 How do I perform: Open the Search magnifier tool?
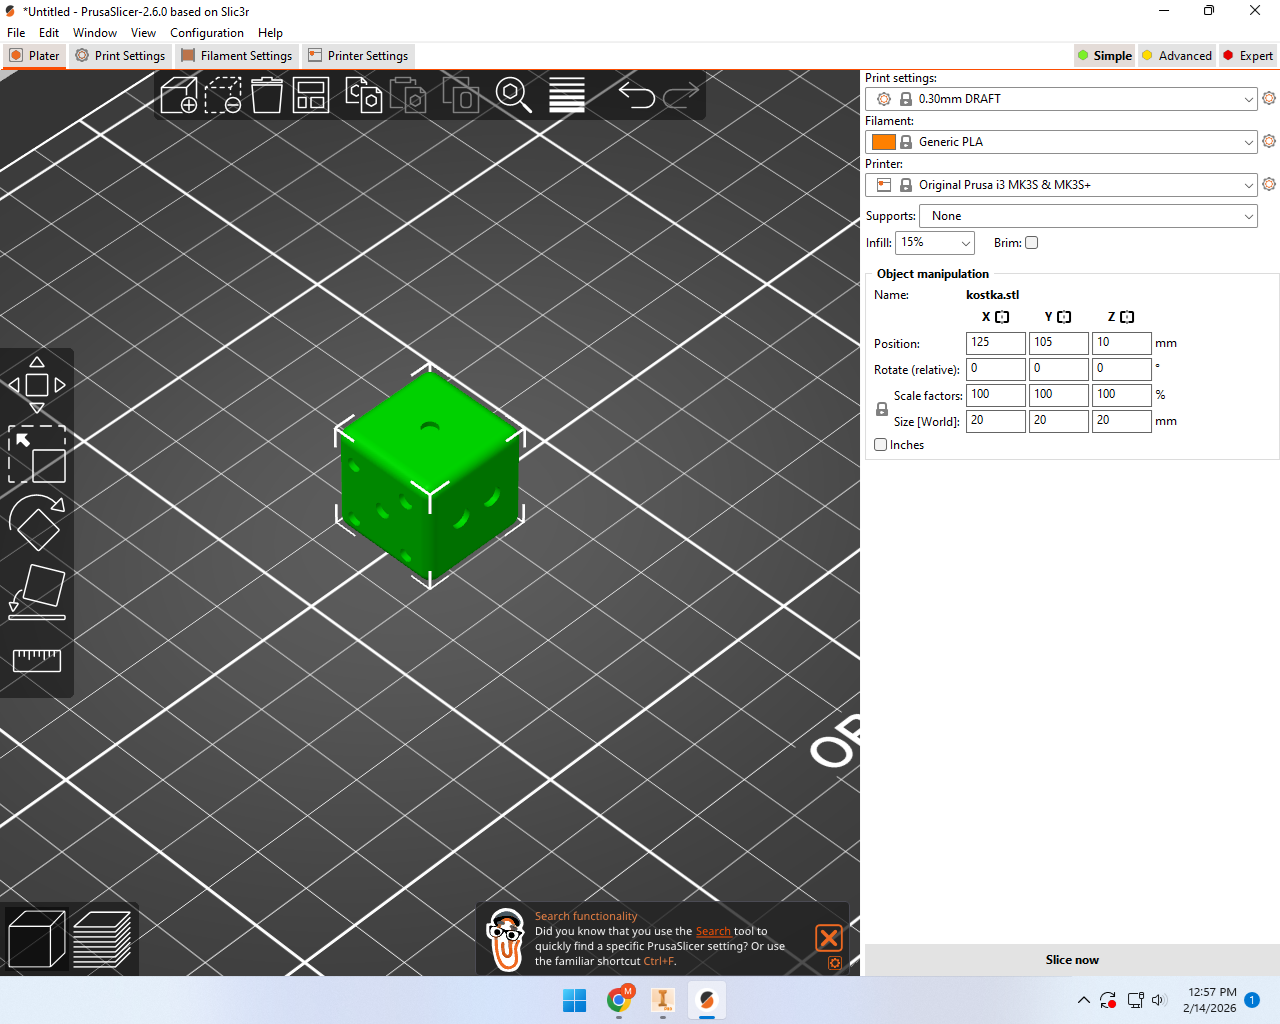point(513,96)
